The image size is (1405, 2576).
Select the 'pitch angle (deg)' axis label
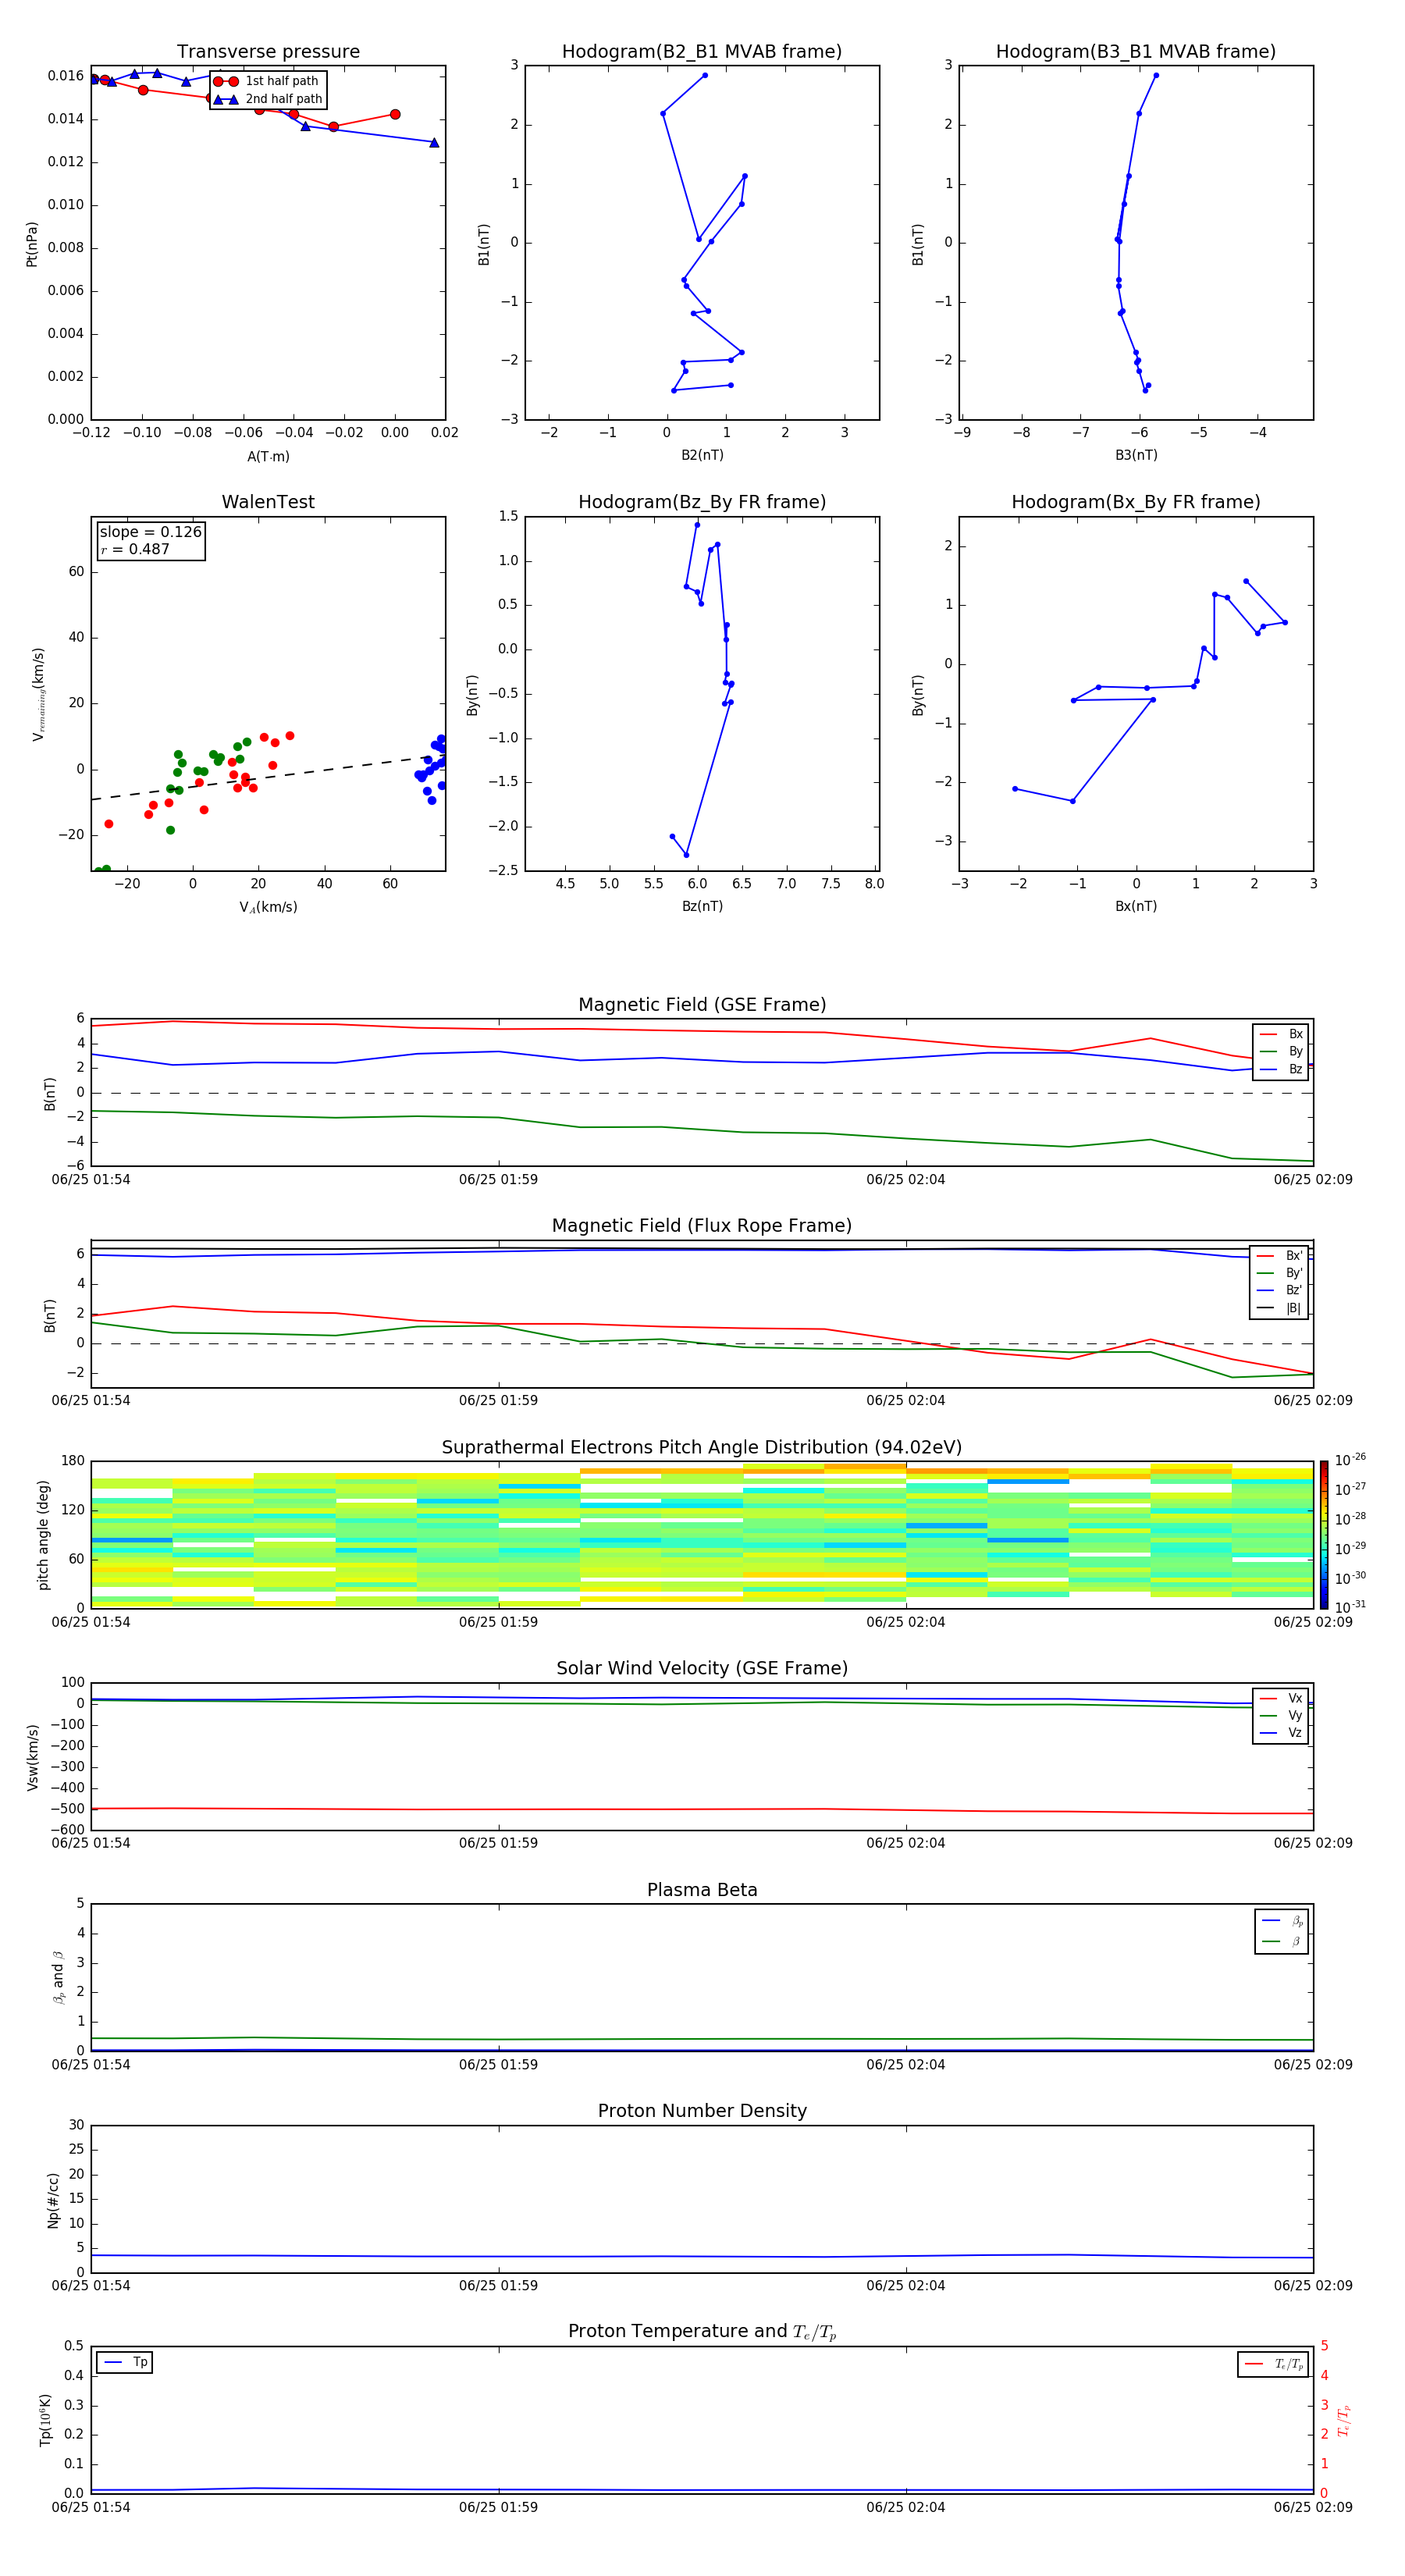click(43, 1535)
